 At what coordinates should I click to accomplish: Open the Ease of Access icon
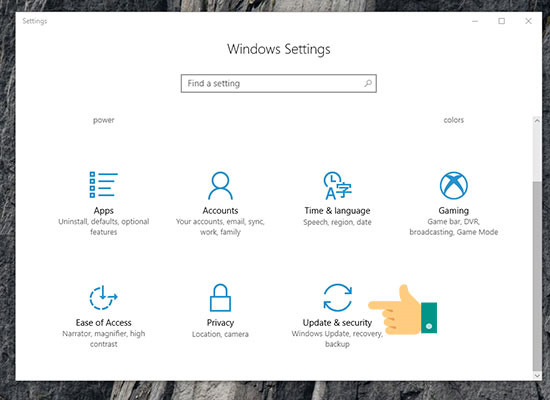pyautogui.click(x=103, y=298)
